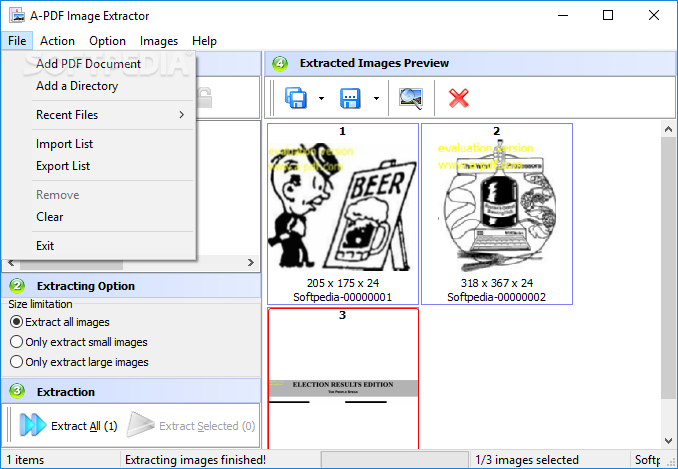Click the green step 3 badge icon

17,391
